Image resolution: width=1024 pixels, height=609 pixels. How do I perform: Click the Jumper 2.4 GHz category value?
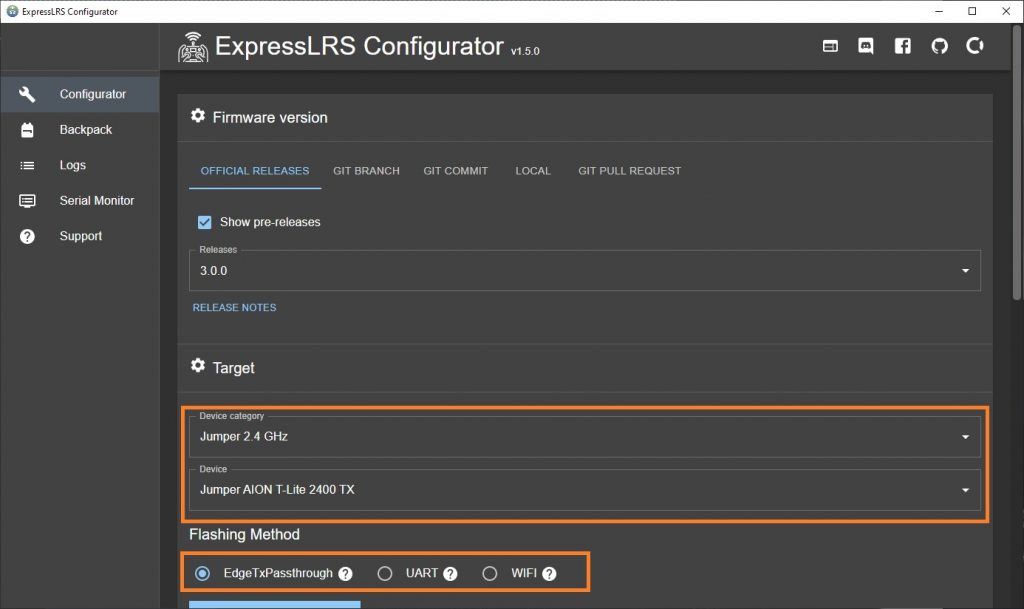point(244,436)
